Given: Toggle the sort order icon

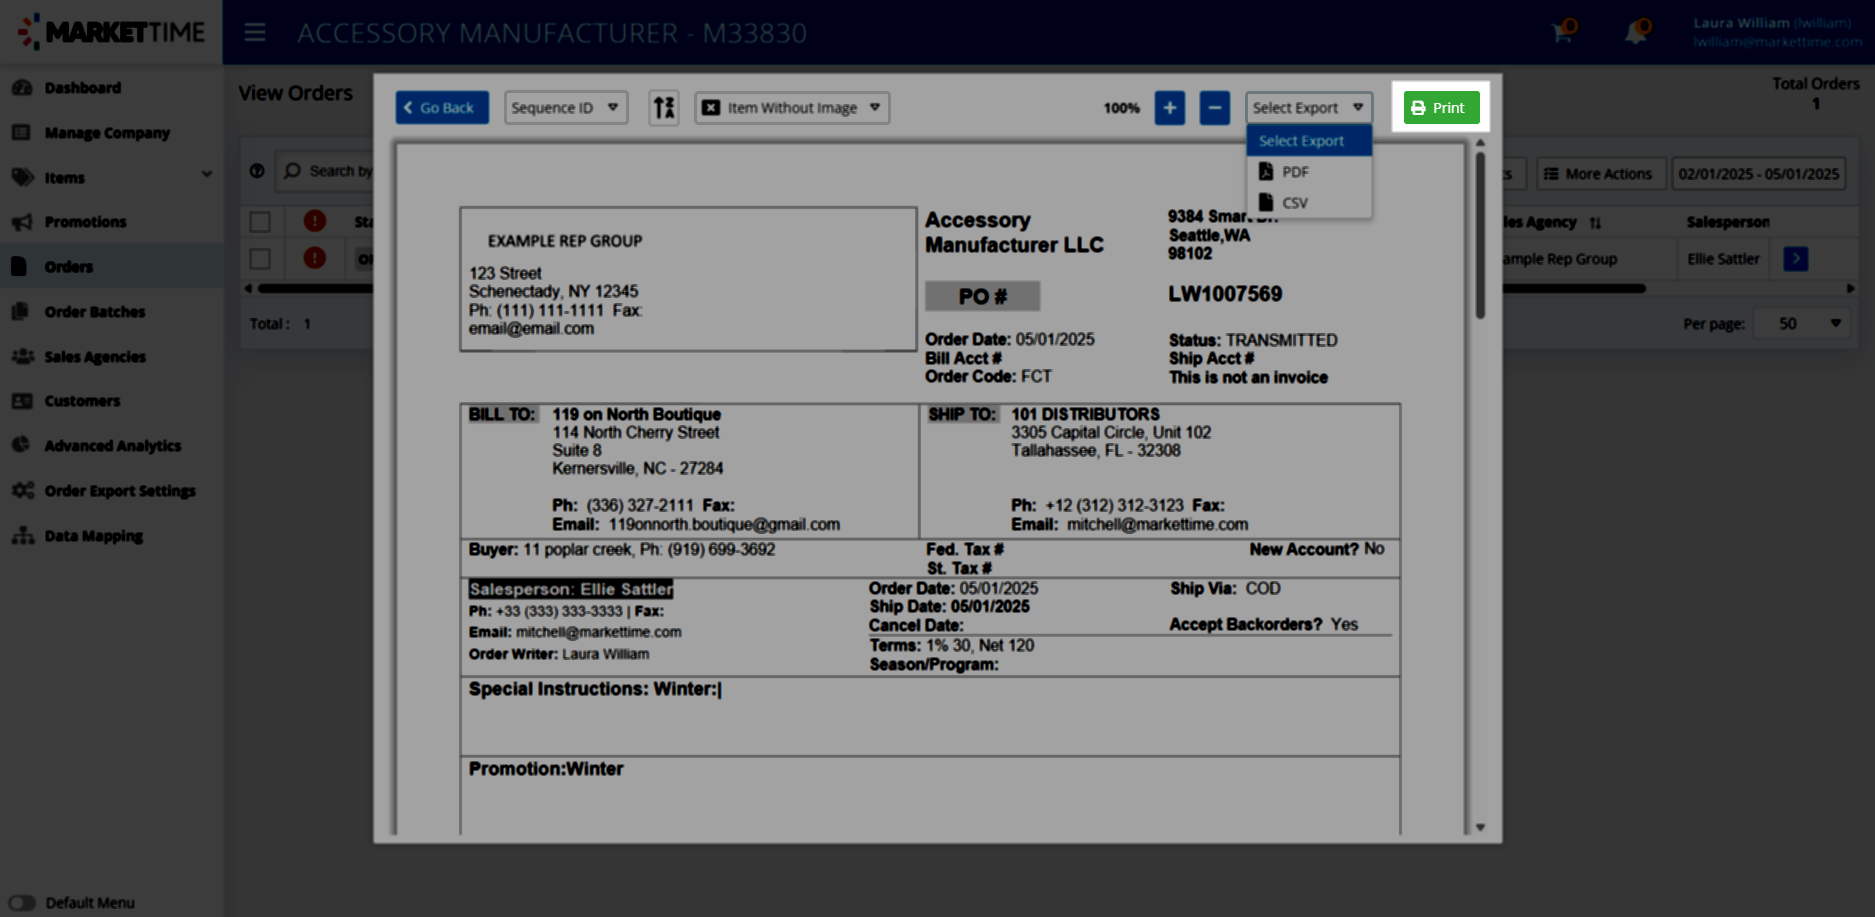Looking at the screenshot, I should (x=664, y=107).
